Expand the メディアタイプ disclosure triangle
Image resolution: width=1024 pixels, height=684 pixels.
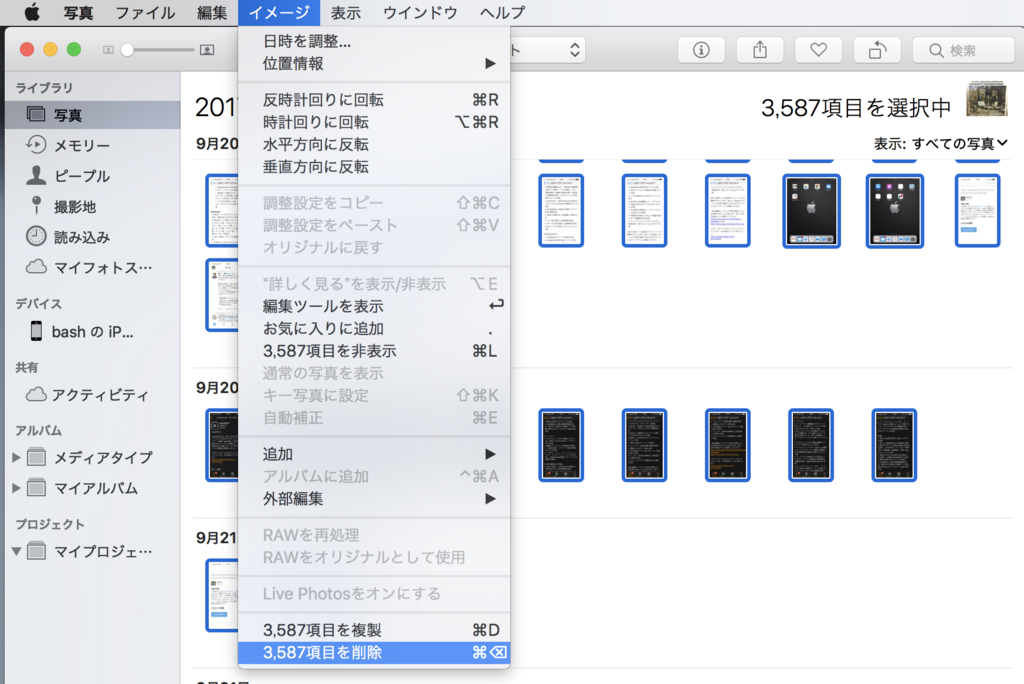pos(16,457)
